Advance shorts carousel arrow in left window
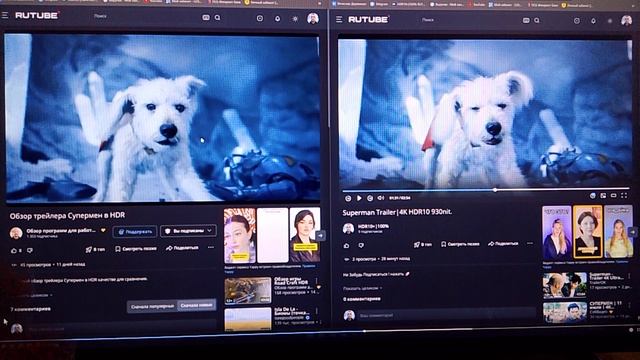Image resolution: width=640 pixels, height=360 pixels. click(x=321, y=236)
